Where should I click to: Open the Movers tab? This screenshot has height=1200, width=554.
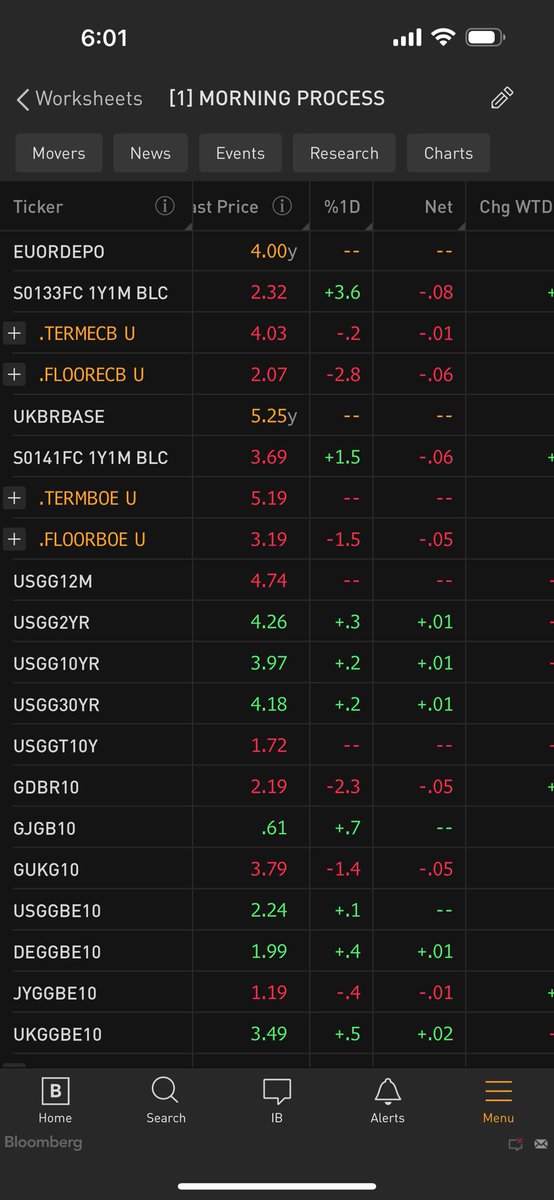click(x=59, y=153)
